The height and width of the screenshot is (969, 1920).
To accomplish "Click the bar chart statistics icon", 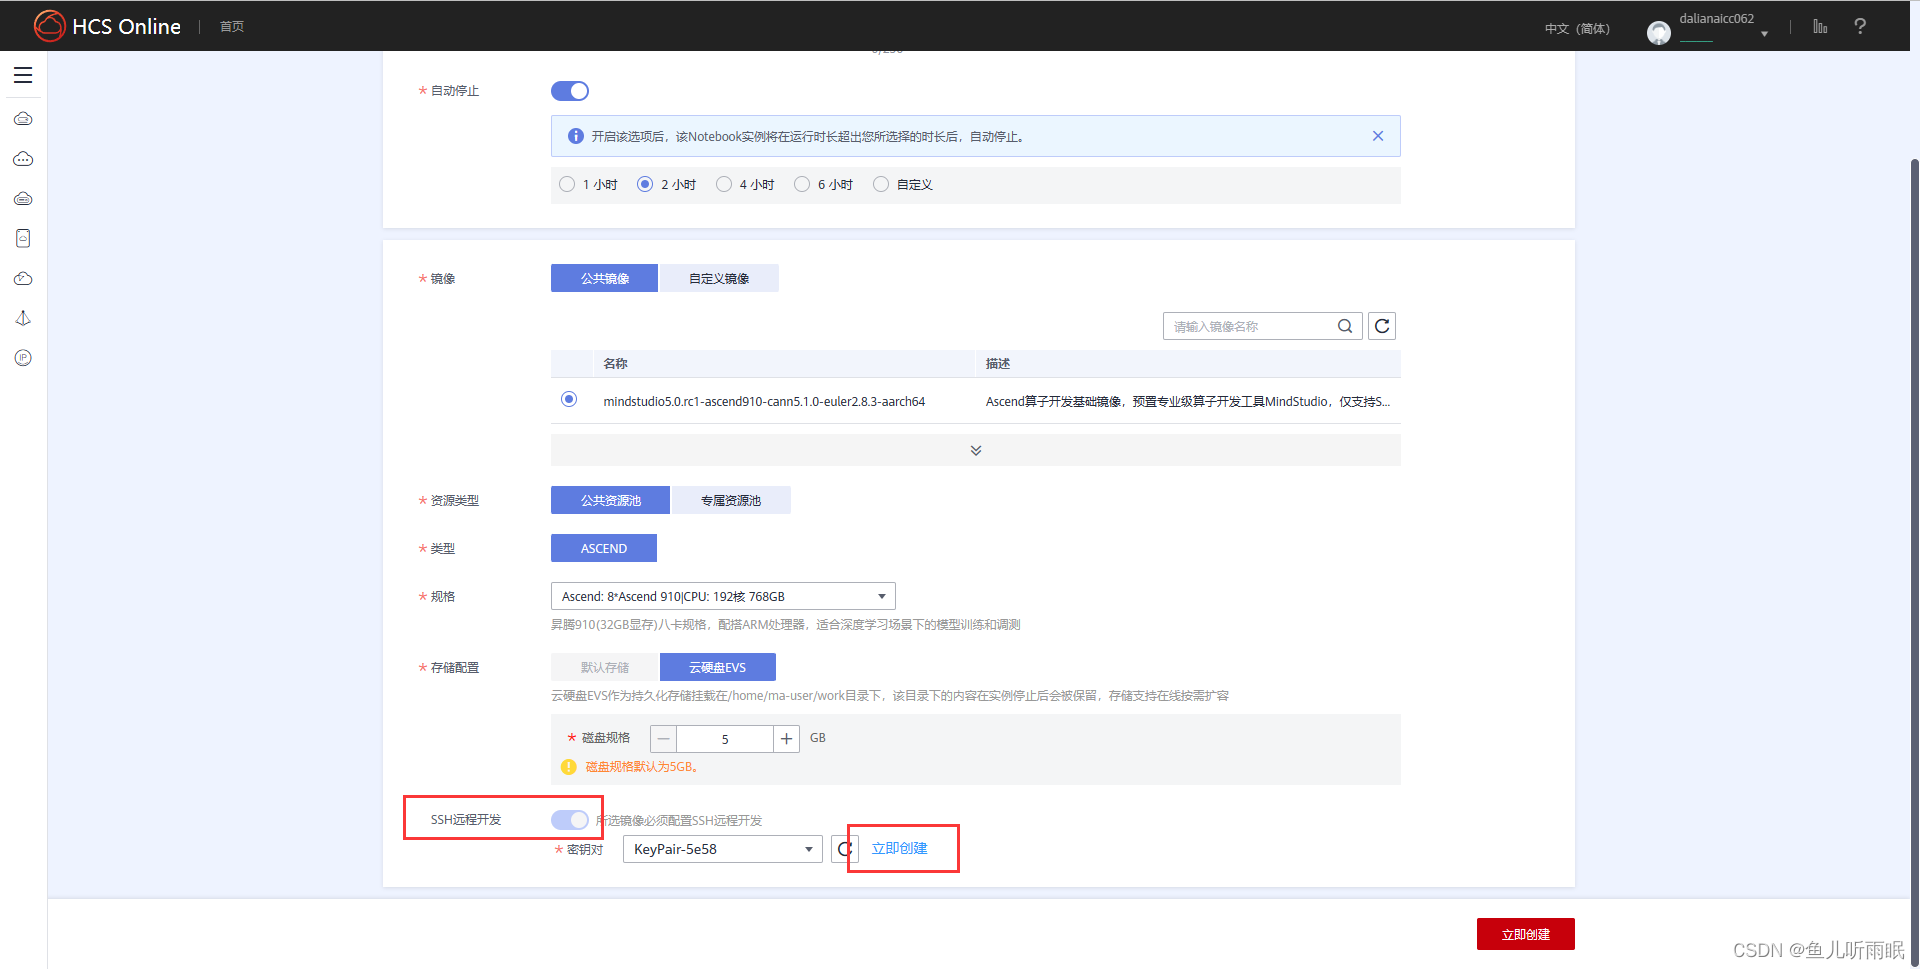I will coord(1820,25).
